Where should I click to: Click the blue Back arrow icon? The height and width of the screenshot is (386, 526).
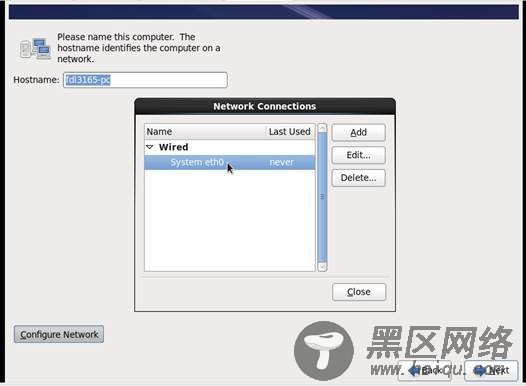(414, 370)
